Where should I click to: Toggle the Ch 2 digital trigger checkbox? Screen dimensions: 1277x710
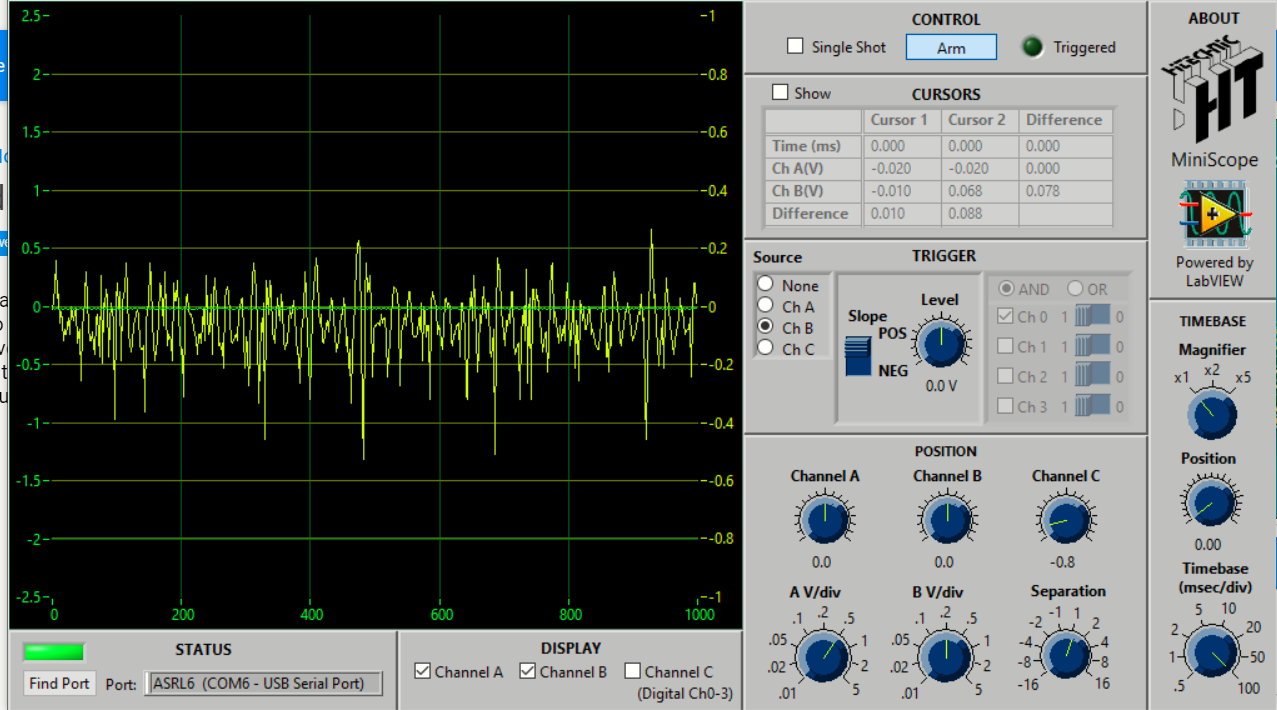[1006, 377]
